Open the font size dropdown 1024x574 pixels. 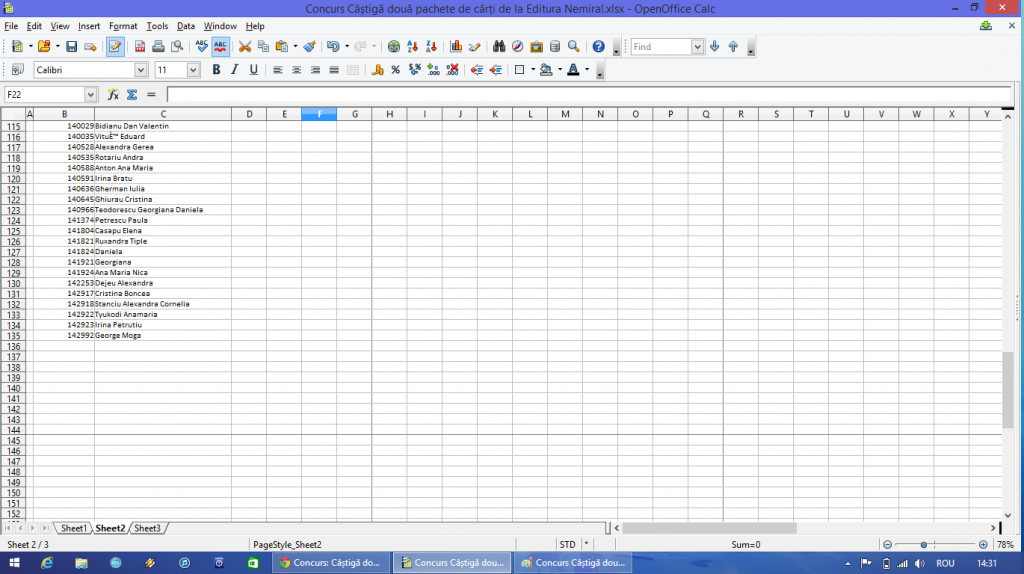point(193,70)
